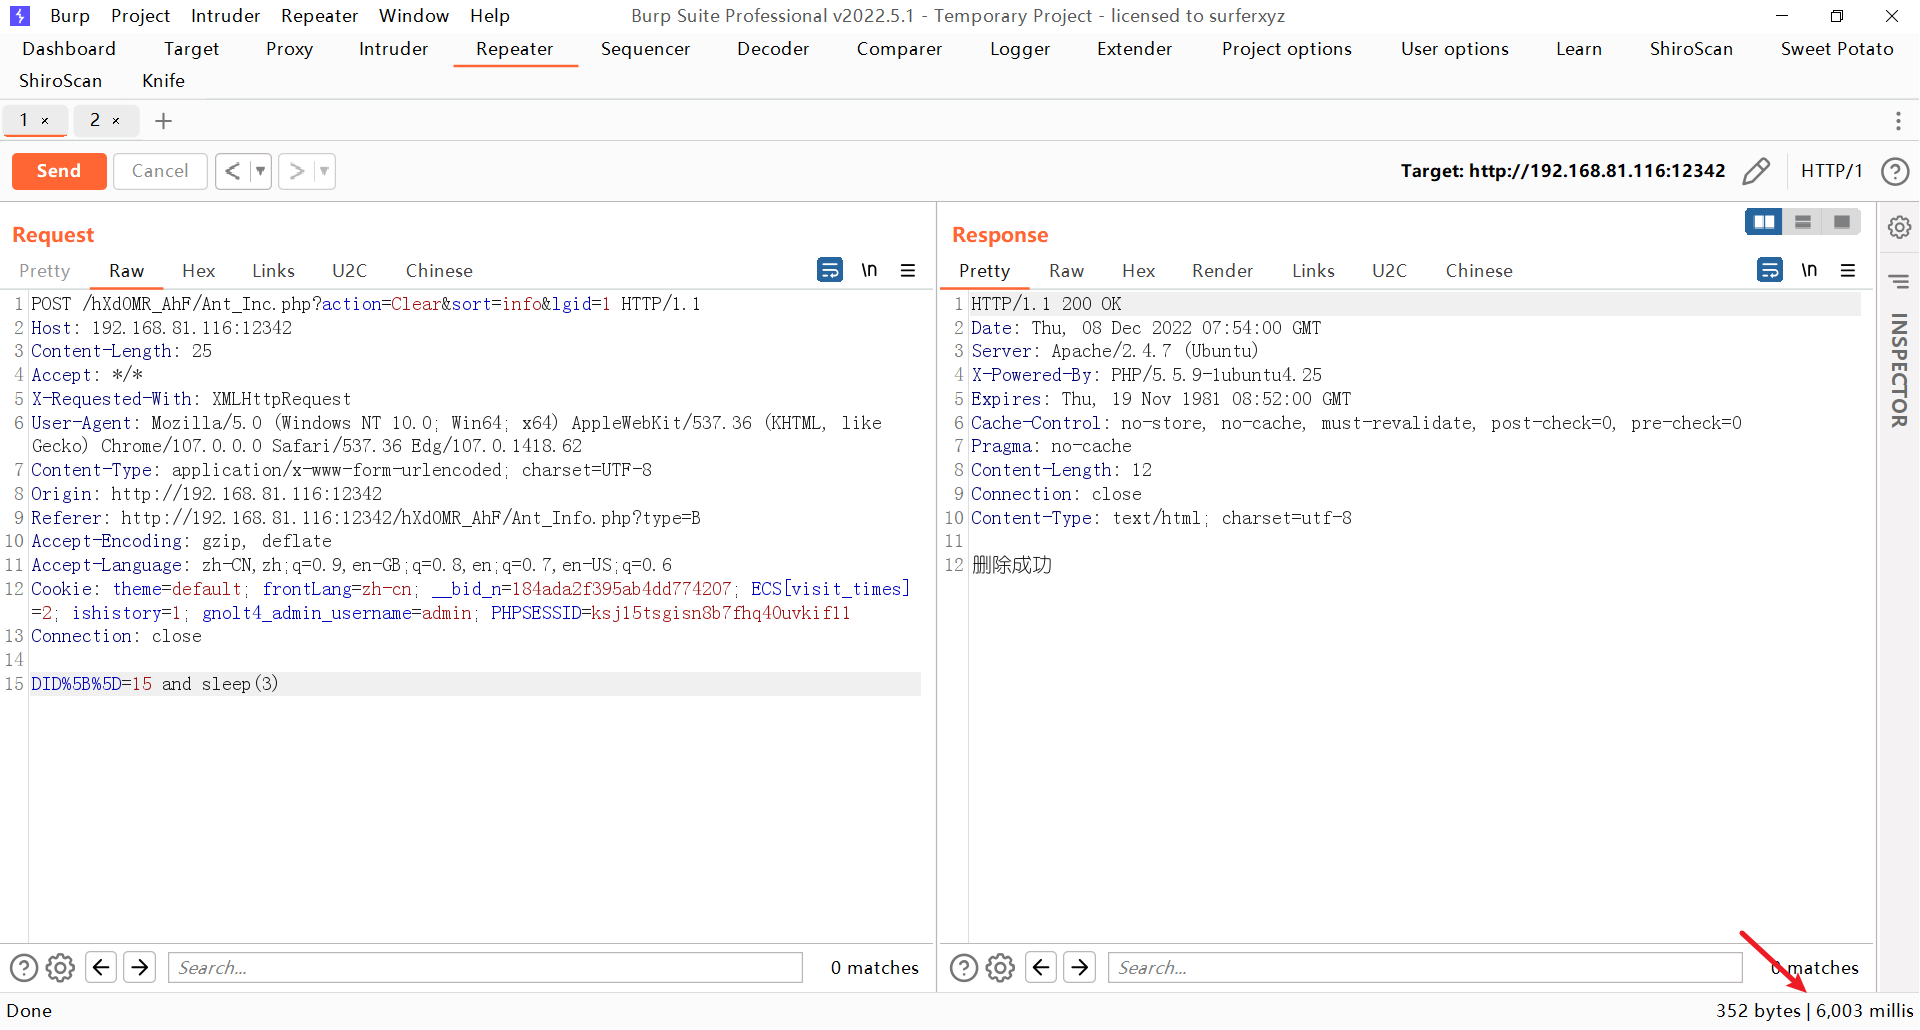The width and height of the screenshot is (1920, 1030).
Task: Open response search settings gear
Action: click(1001, 967)
